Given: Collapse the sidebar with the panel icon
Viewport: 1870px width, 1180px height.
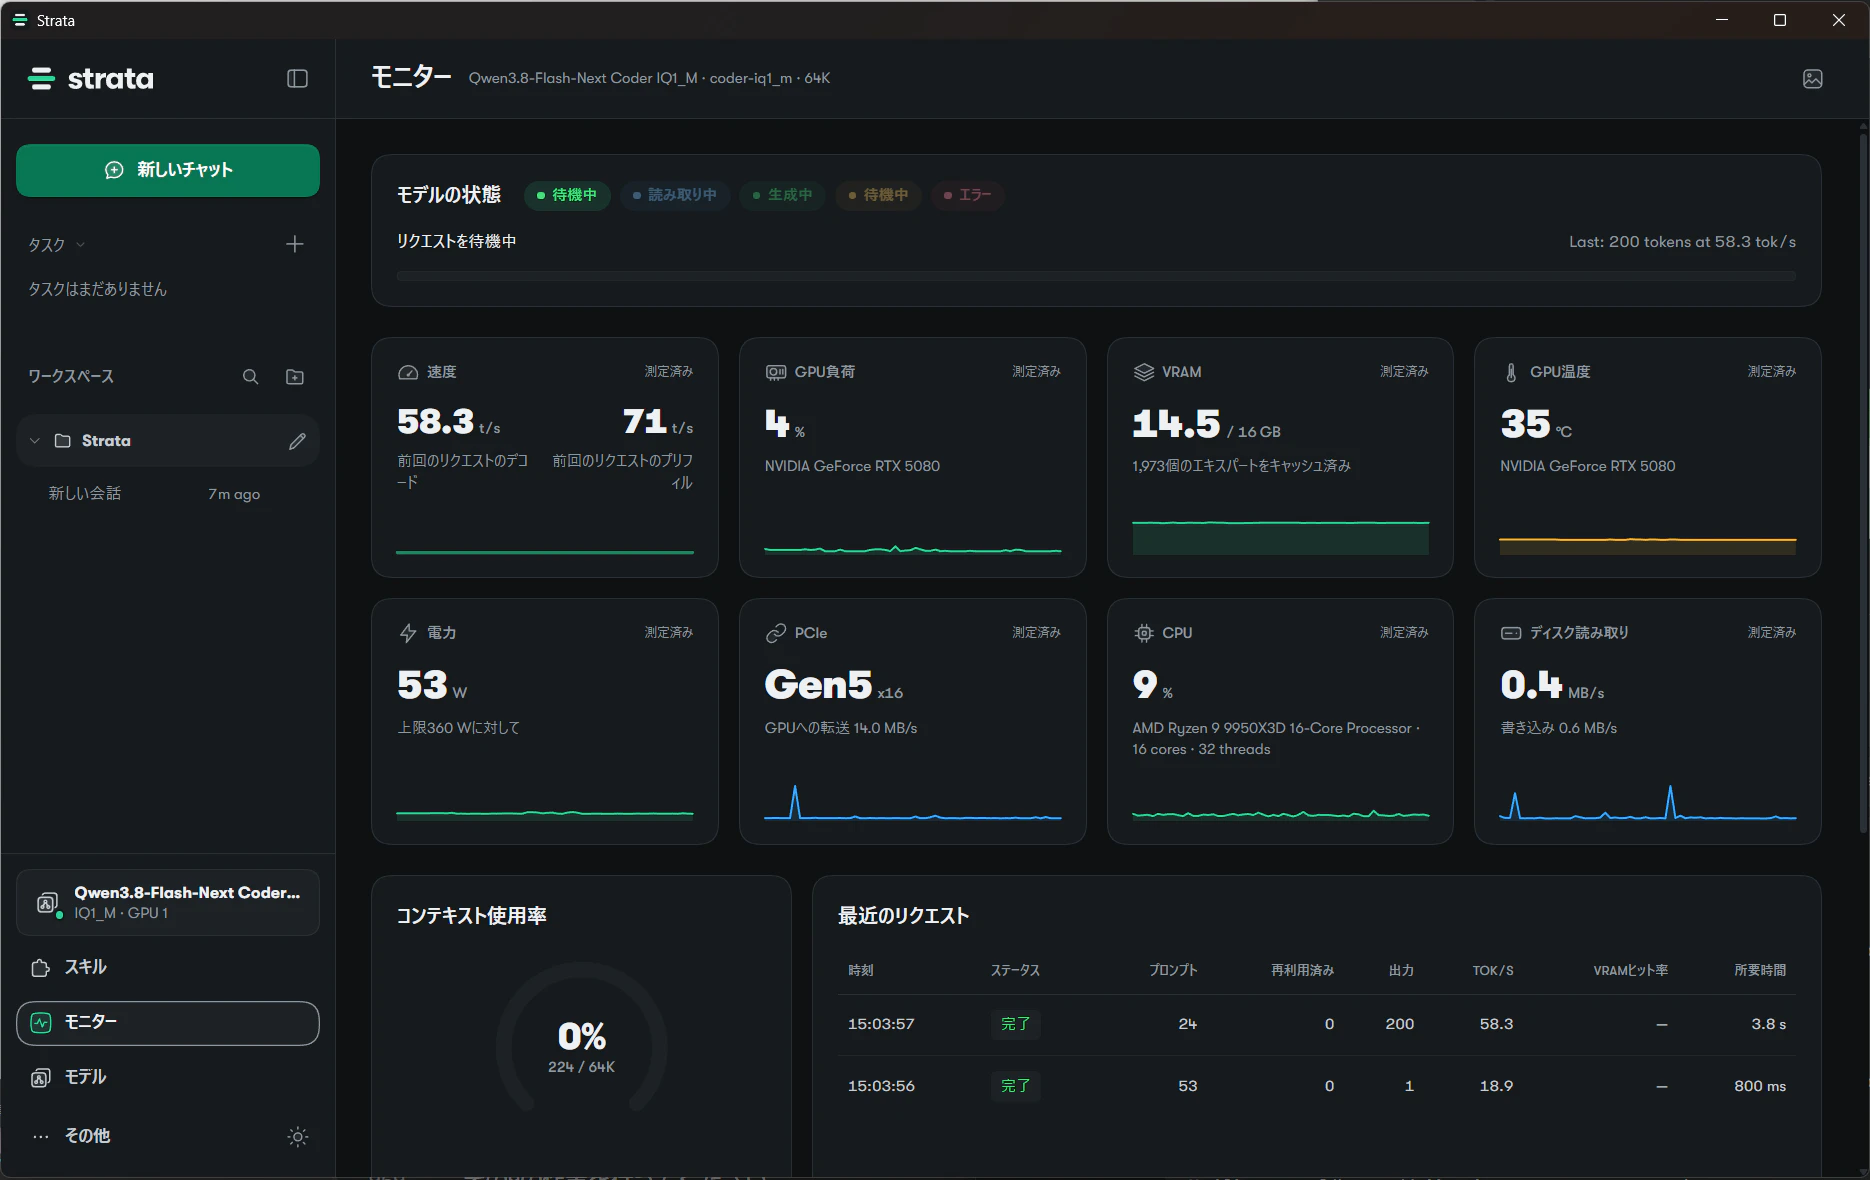Looking at the screenshot, I should coord(297,79).
